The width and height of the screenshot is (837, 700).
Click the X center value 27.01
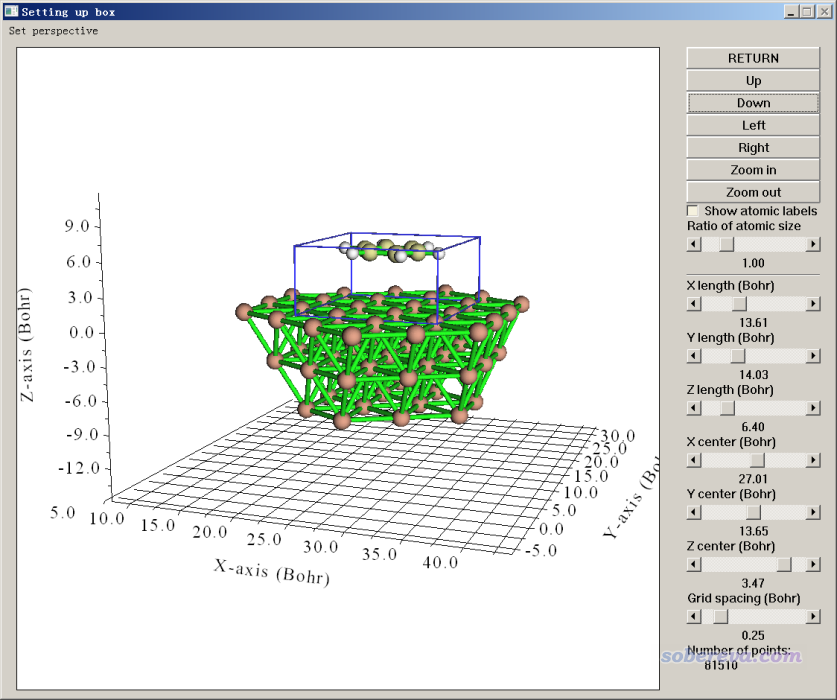pyautogui.click(x=753, y=479)
